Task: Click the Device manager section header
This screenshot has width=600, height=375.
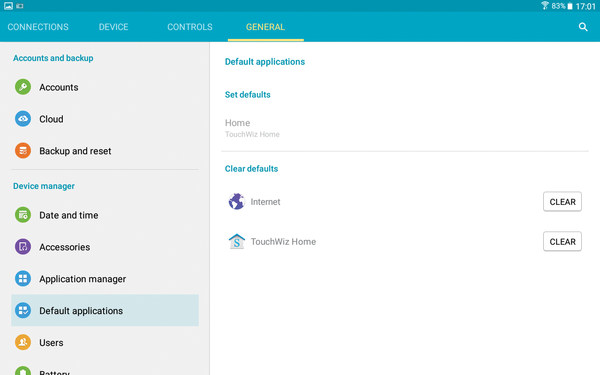Action: tap(44, 186)
